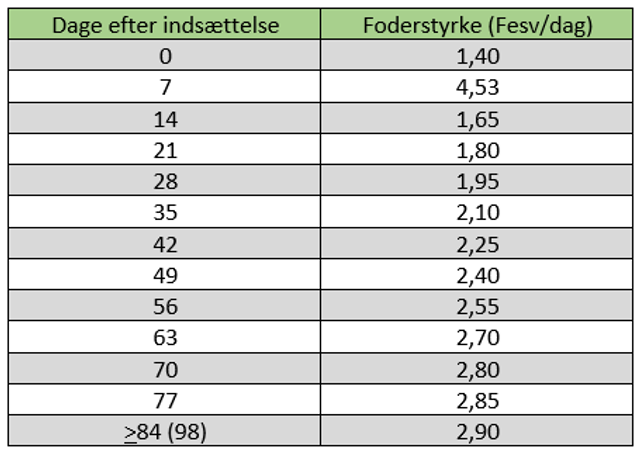Select the final value 2,90
The width and height of the screenshot is (640, 452).
[x=477, y=431]
